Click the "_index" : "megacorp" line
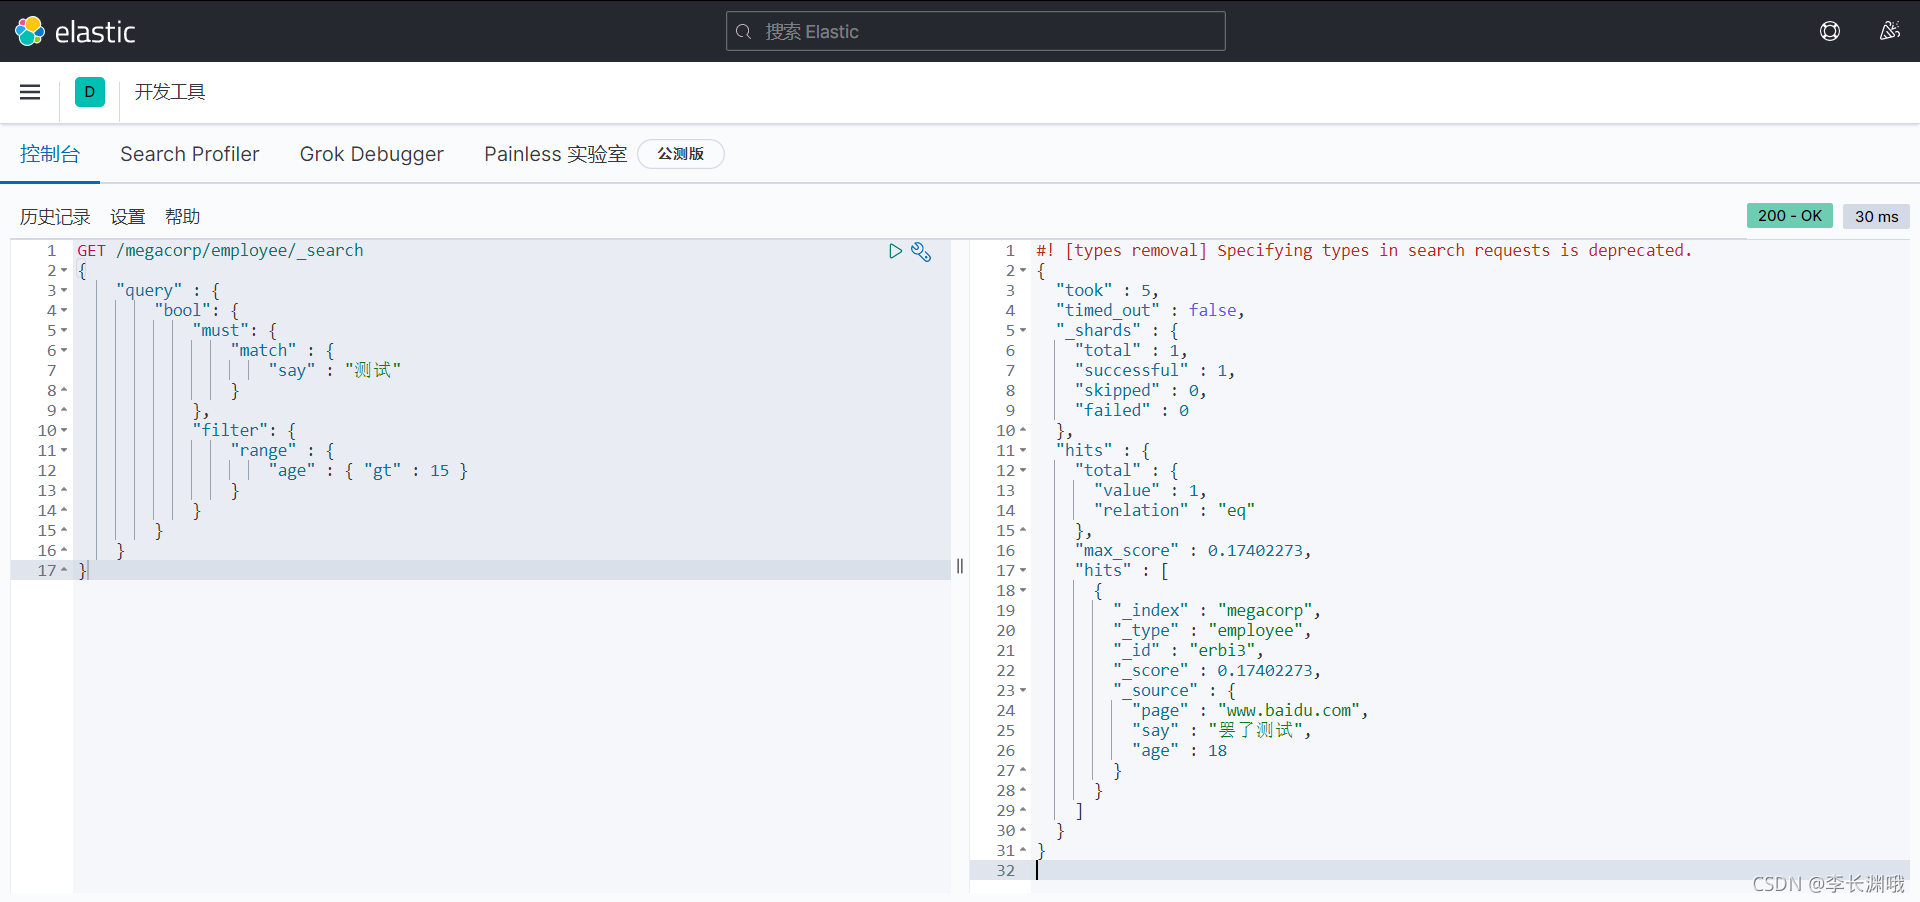The width and height of the screenshot is (1920, 902). click(x=1217, y=611)
